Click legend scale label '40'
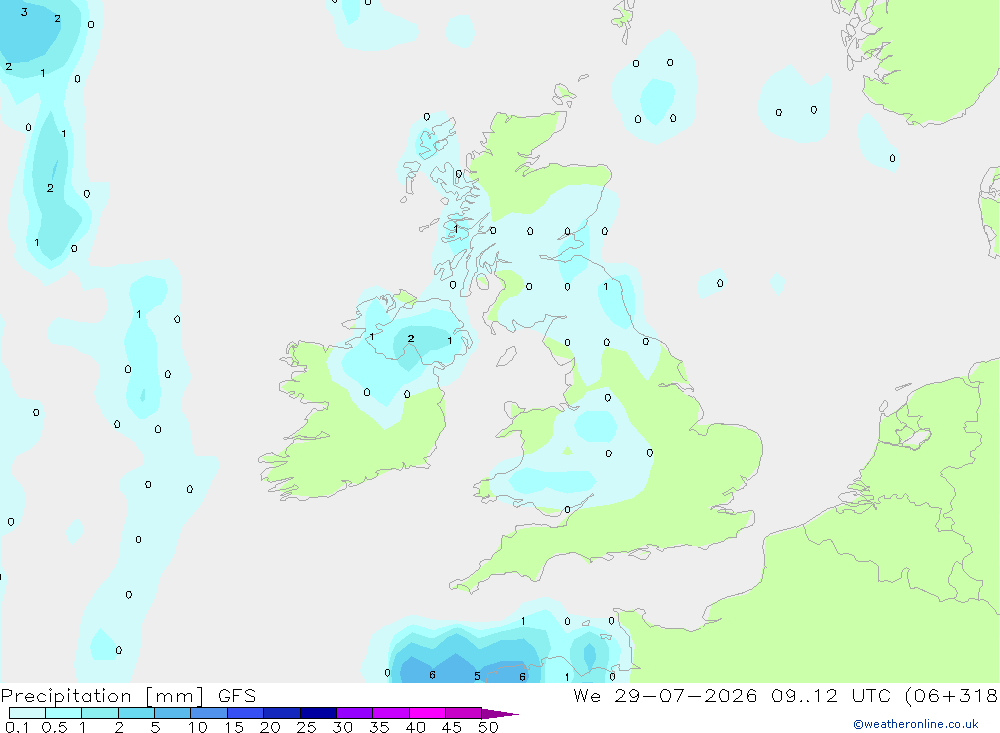Viewport: 1000px width, 733px height. [x=415, y=727]
